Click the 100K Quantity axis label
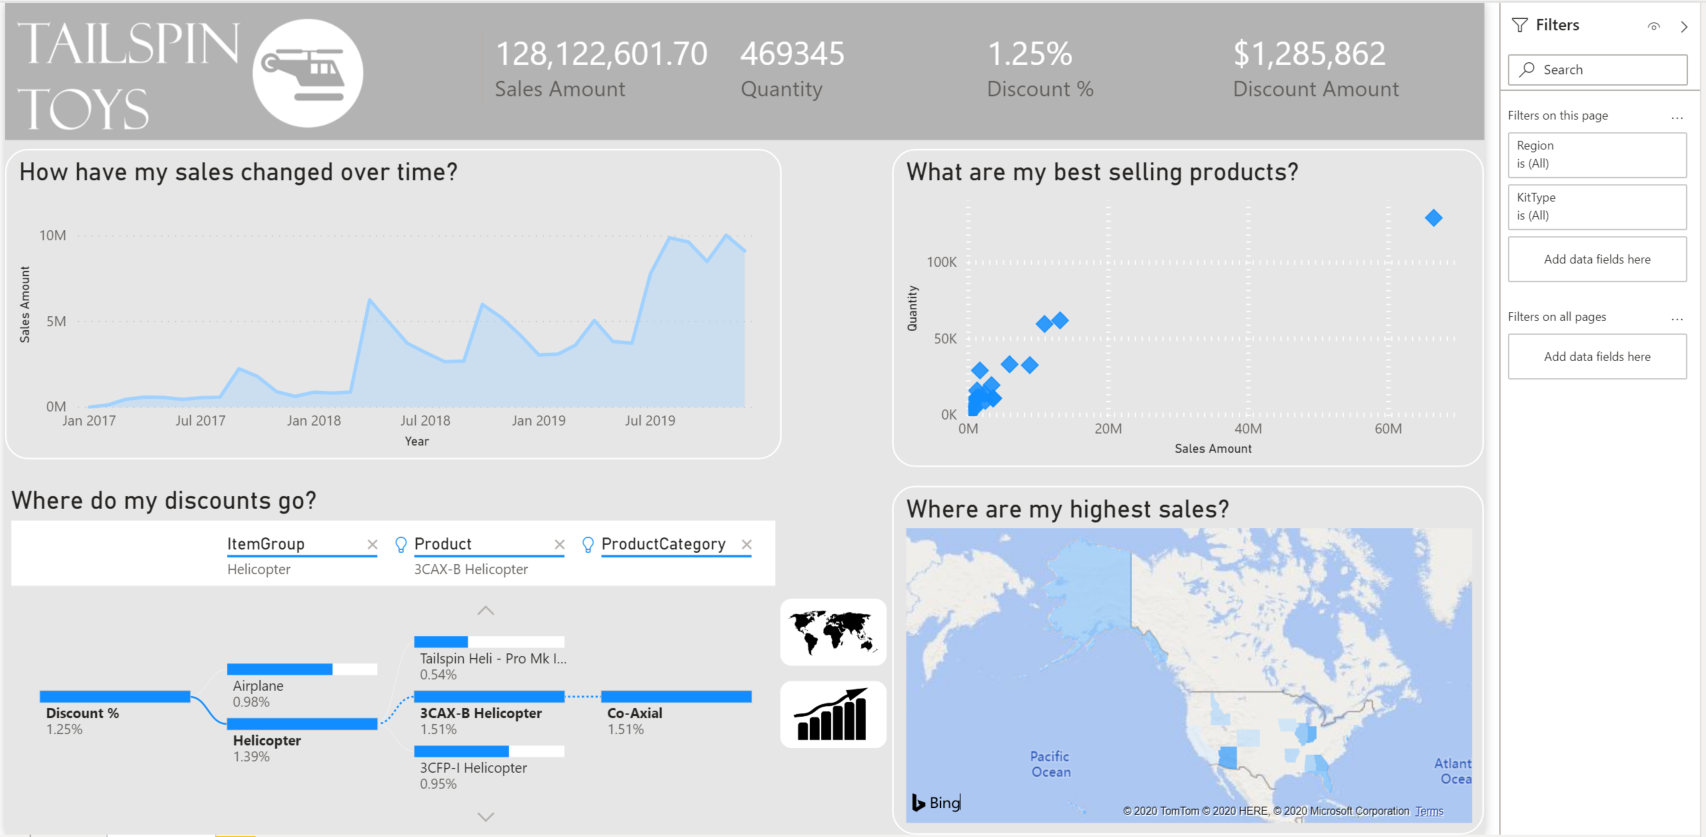 [942, 262]
